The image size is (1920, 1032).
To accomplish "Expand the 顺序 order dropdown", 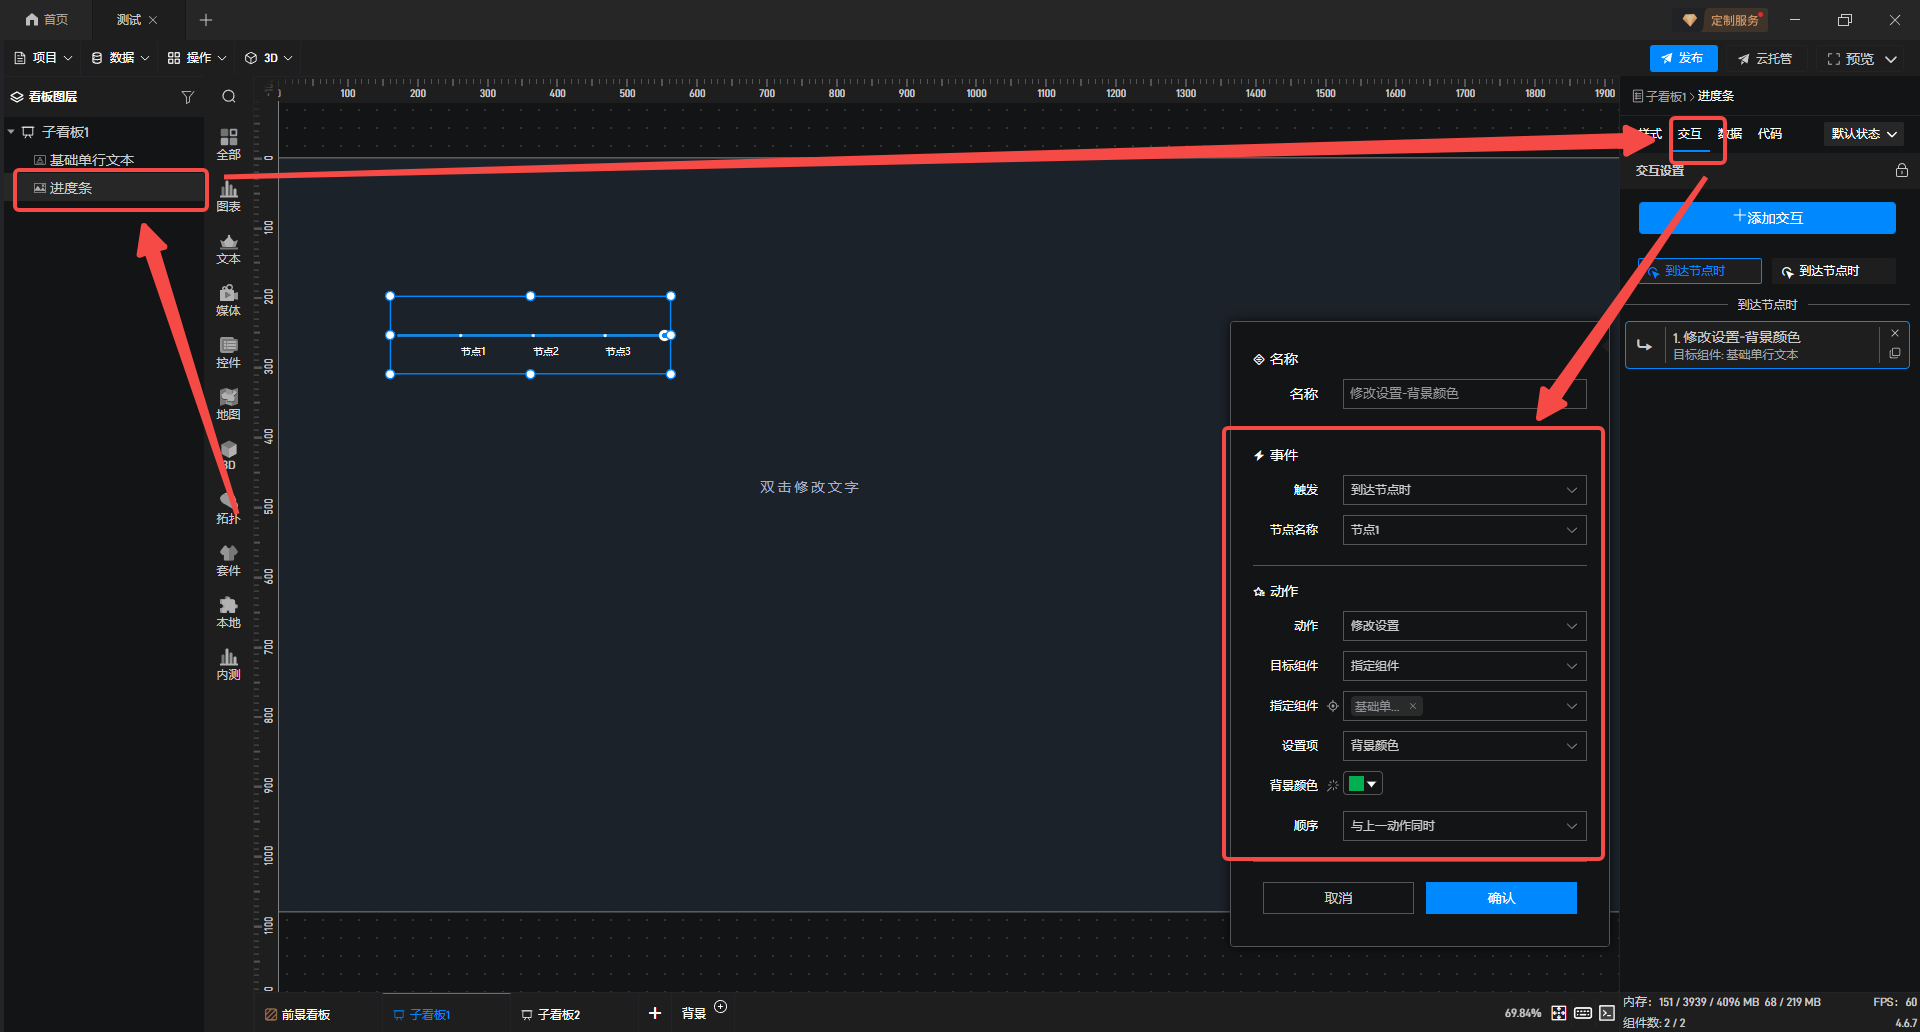I will point(1463,826).
